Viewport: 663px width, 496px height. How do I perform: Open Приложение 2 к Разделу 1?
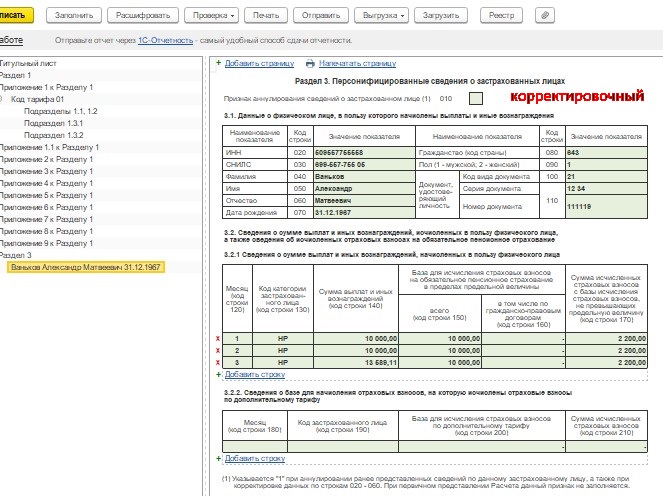[47, 159]
